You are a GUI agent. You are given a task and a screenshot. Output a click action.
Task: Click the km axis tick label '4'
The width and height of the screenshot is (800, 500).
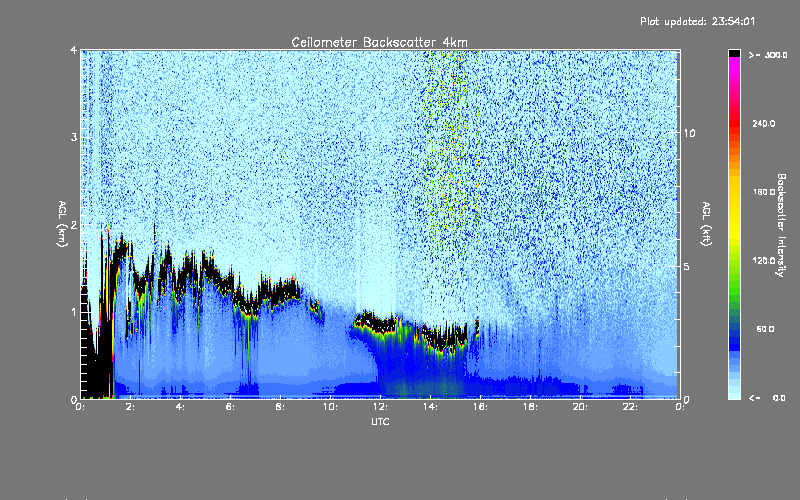click(74, 50)
